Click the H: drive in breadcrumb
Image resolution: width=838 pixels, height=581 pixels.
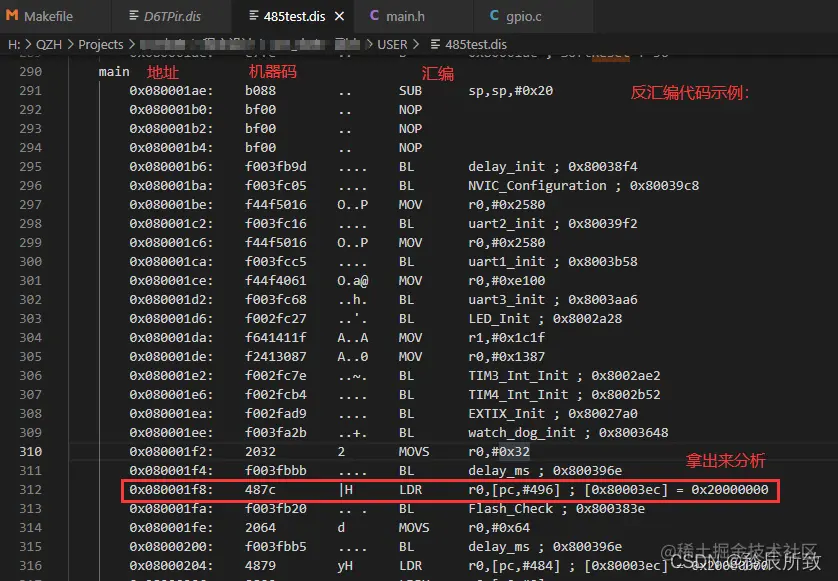tap(14, 44)
